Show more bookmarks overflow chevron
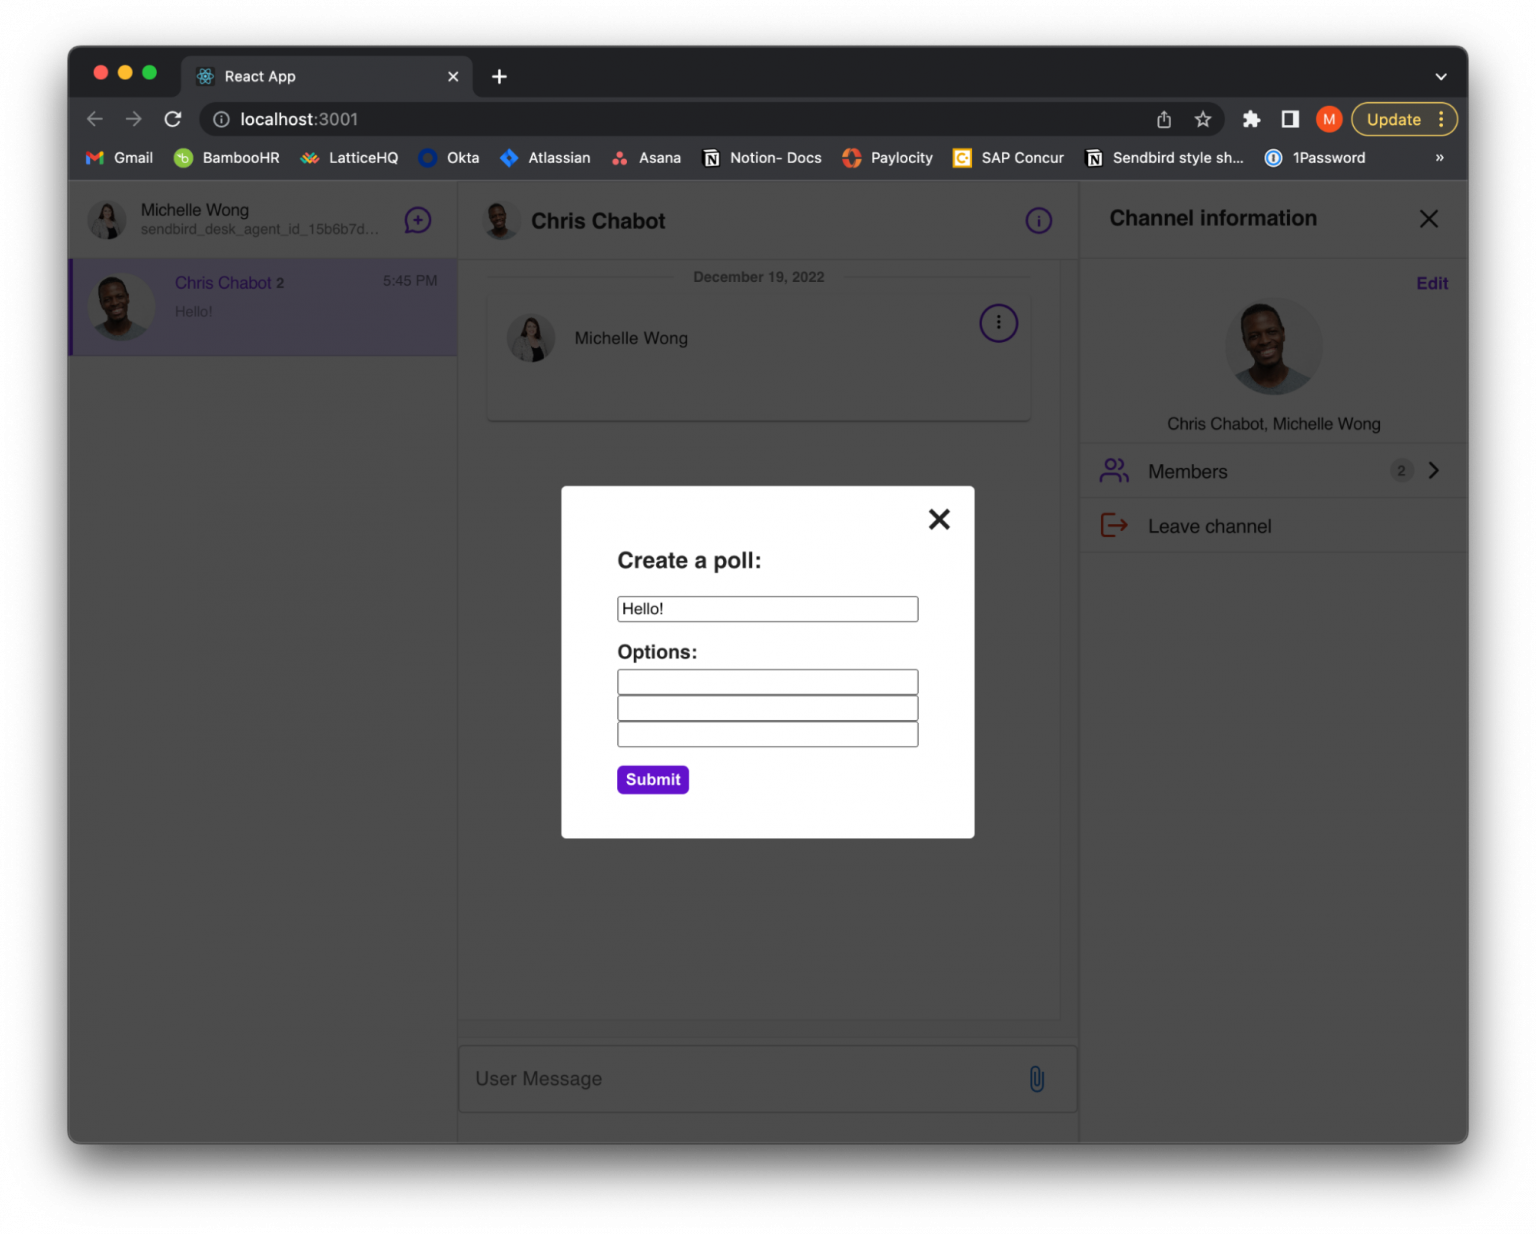Image resolution: width=1536 pixels, height=1234 pixels. (x=1439, y=158)
